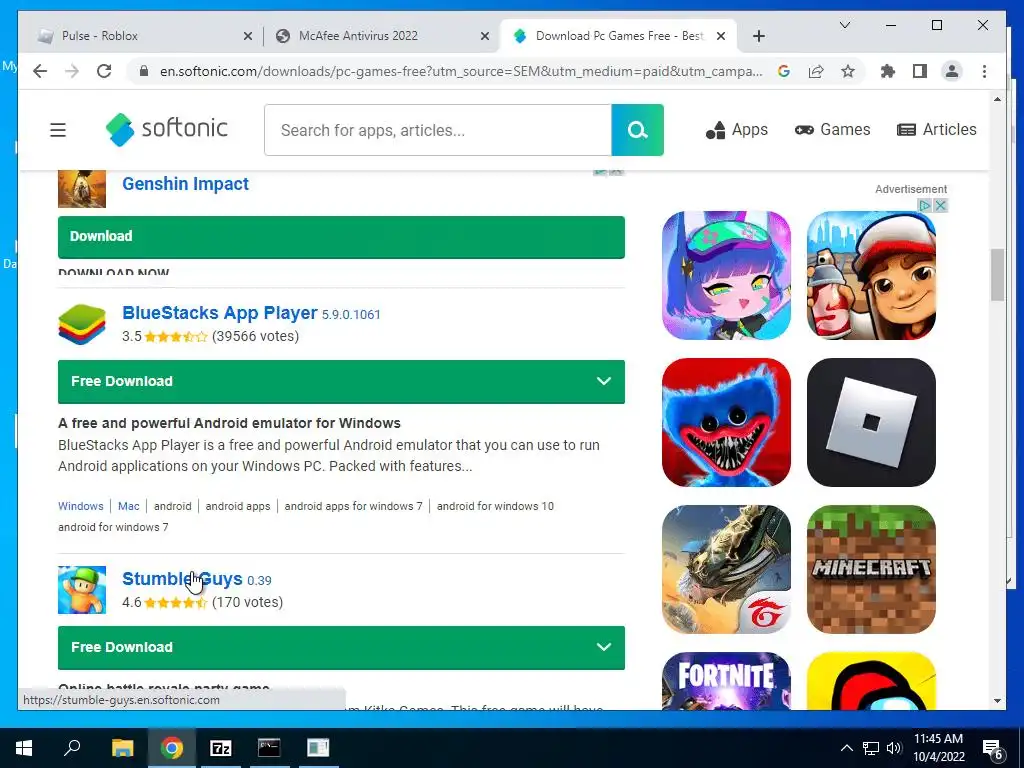Open the Articles menu in Softonic header
Screen dimensions: 1024x768
pos(936,130)
